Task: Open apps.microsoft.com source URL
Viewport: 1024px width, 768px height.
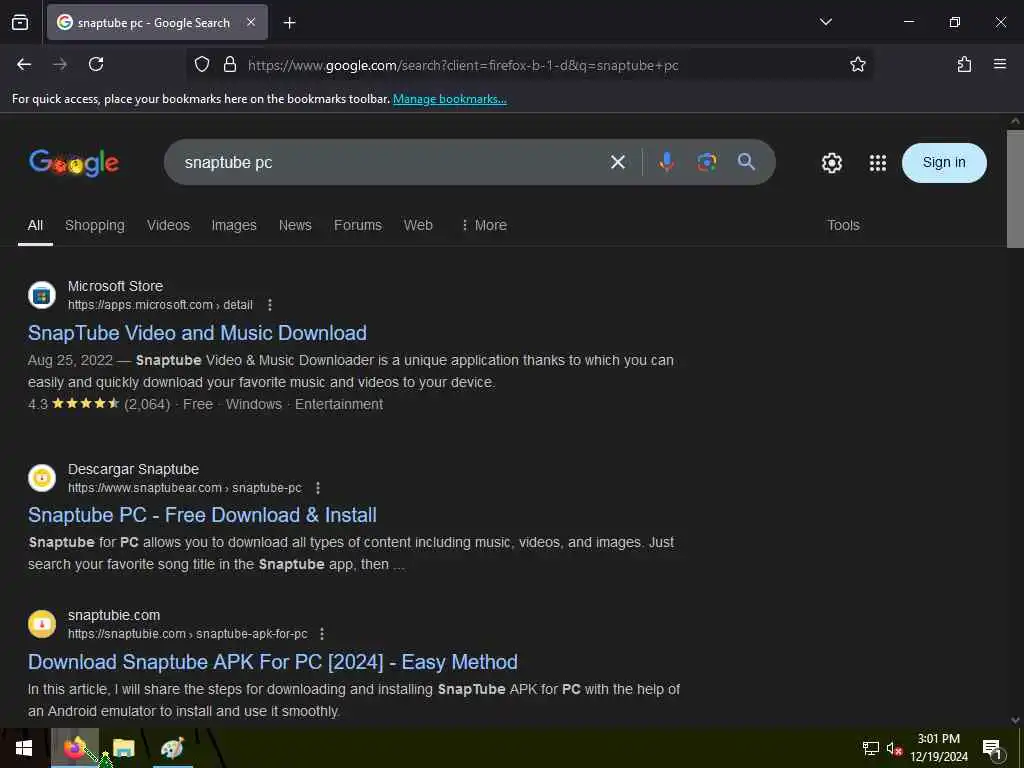Action: click(x=160, y=305)
